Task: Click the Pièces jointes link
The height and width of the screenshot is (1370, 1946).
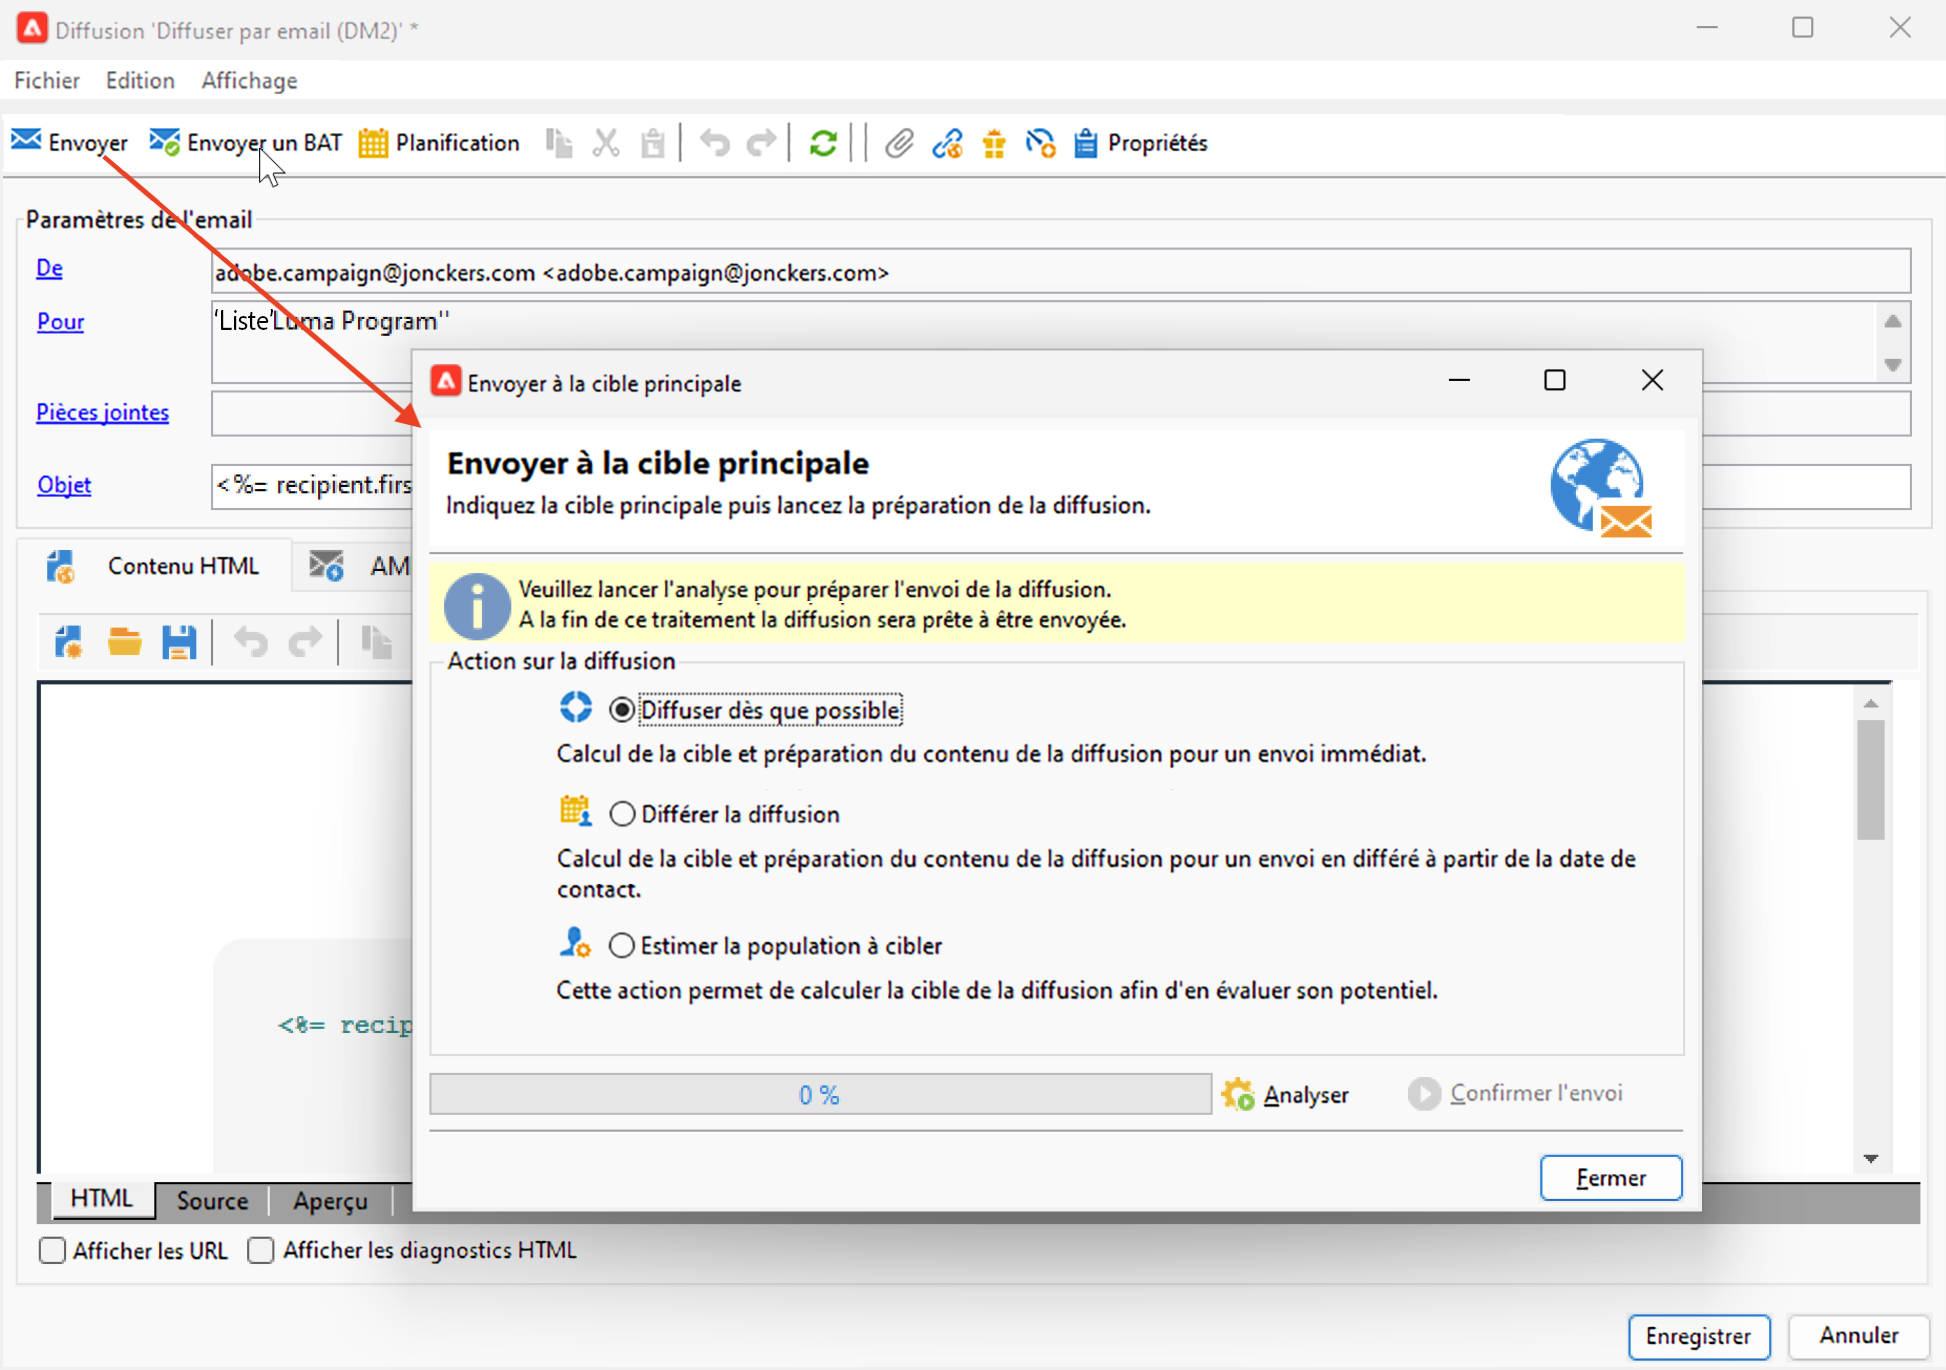Action: click(x=102, y=412)
